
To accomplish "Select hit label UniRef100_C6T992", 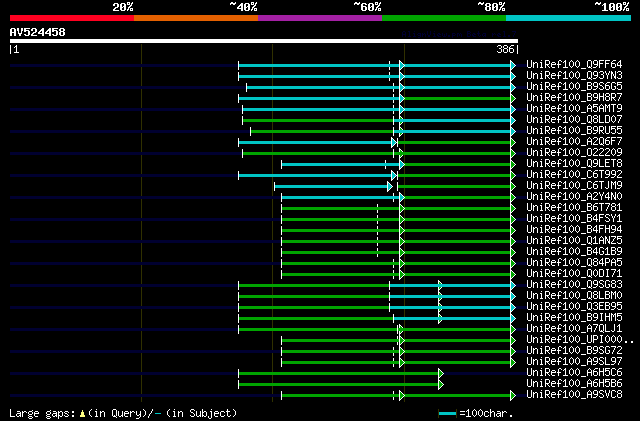I will point(574,175).
